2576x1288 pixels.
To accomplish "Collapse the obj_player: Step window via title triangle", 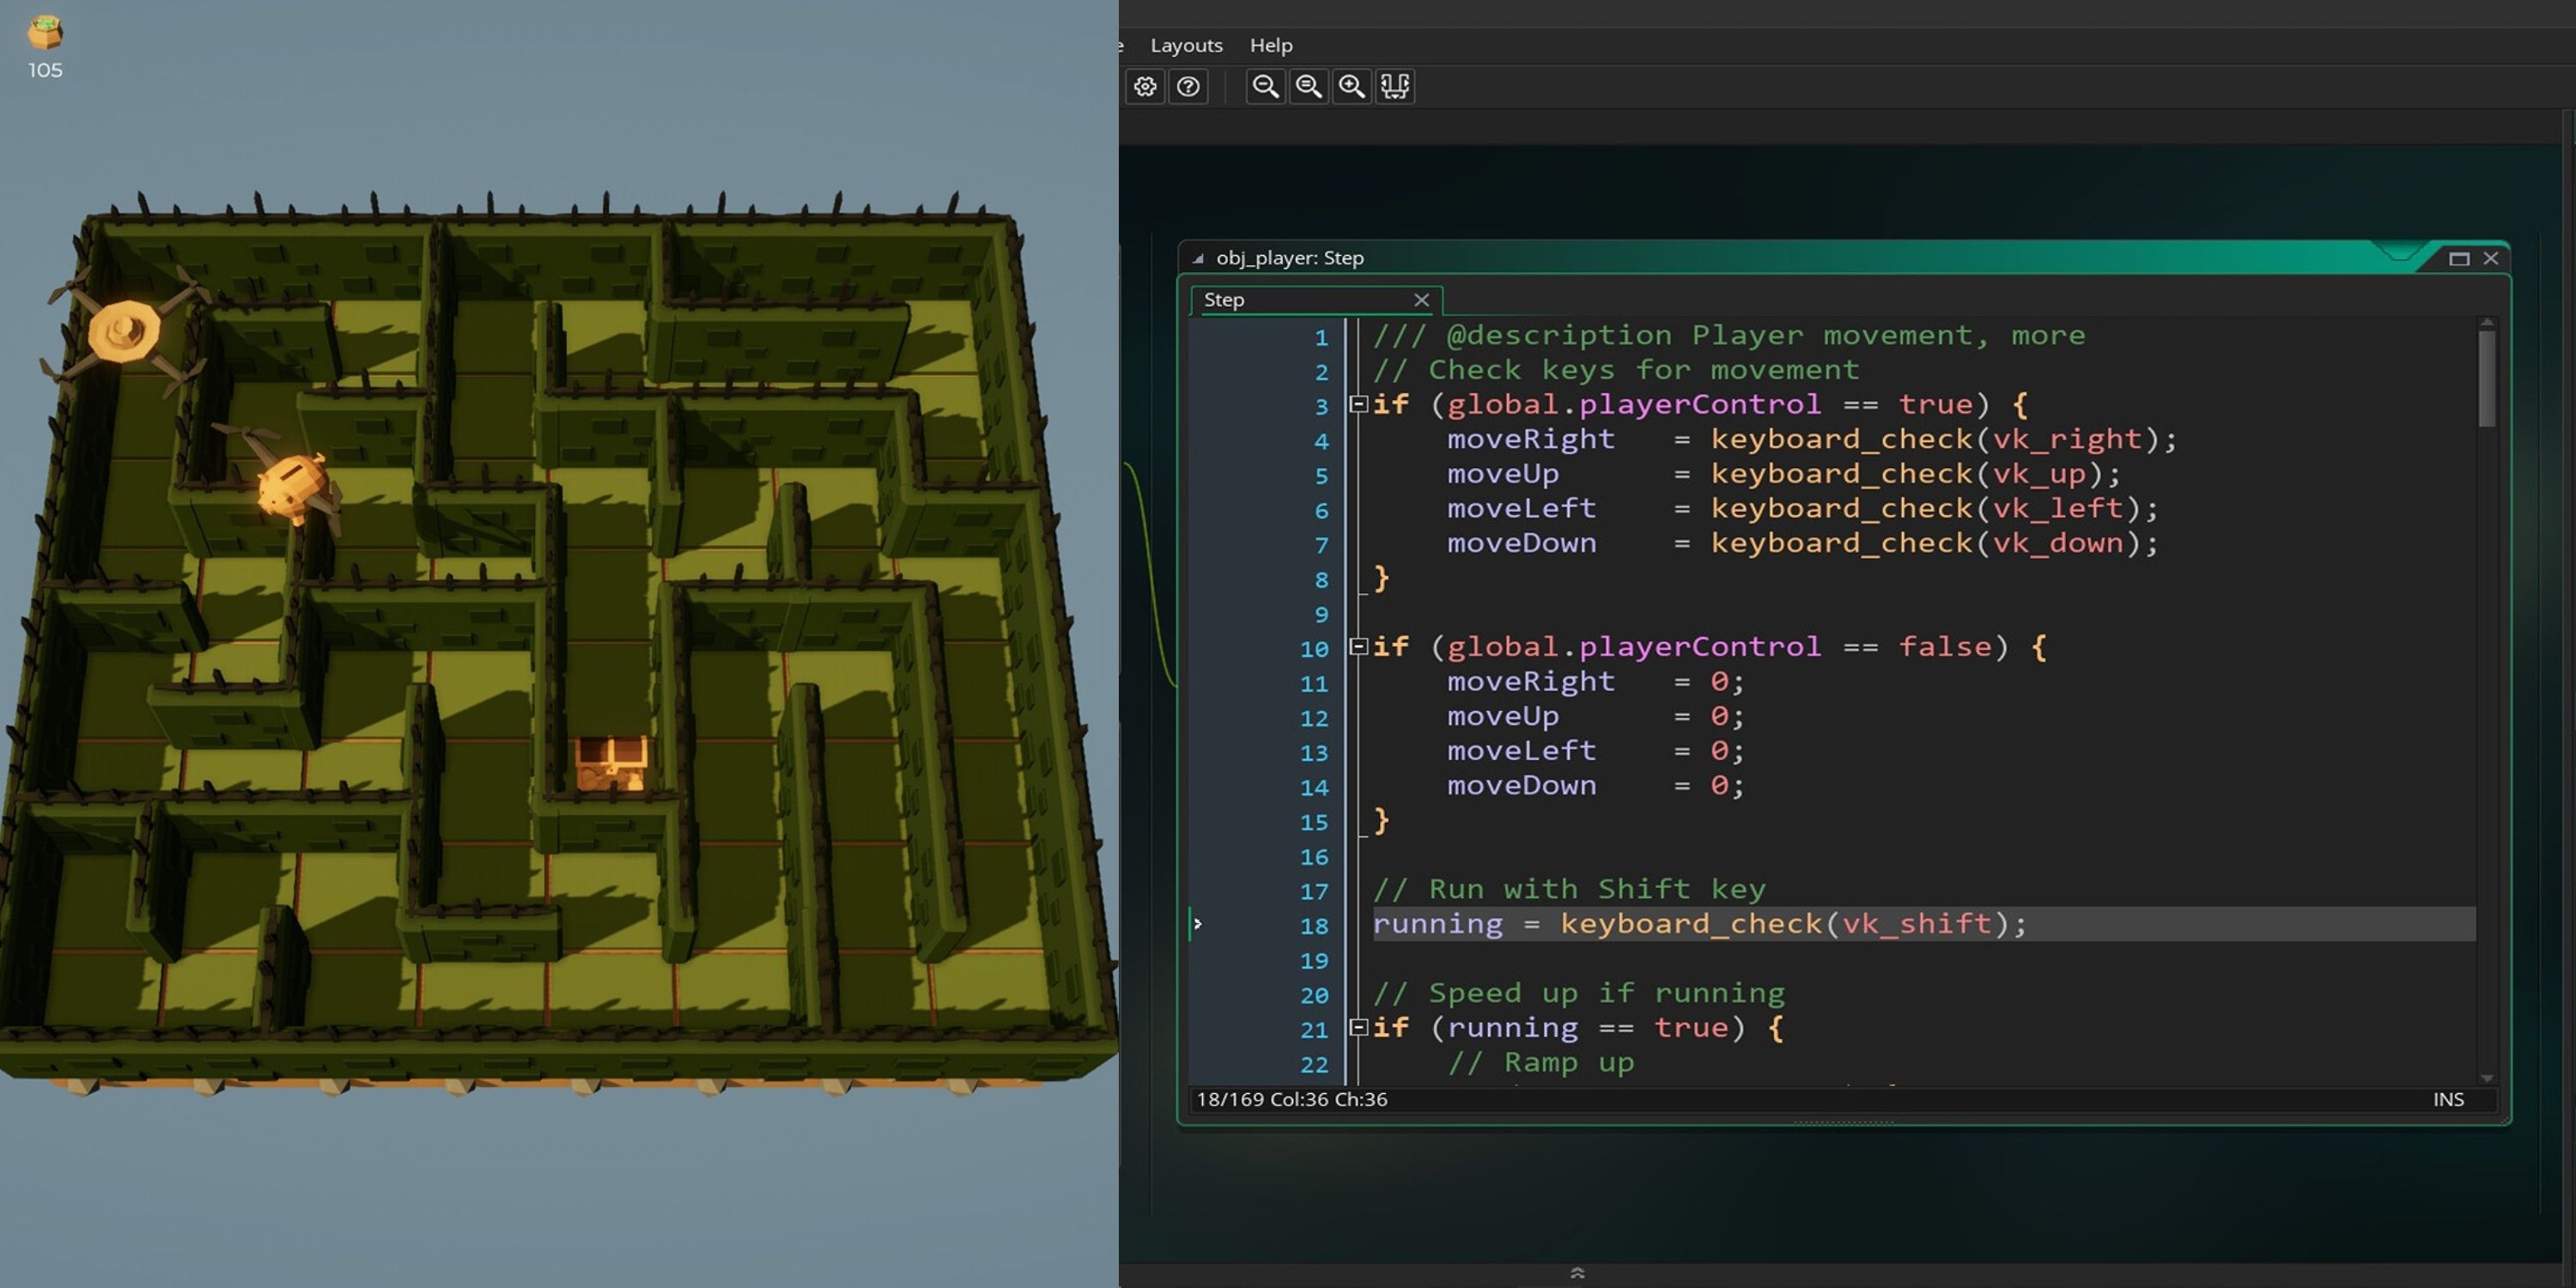I will (x=1196, y=258).
